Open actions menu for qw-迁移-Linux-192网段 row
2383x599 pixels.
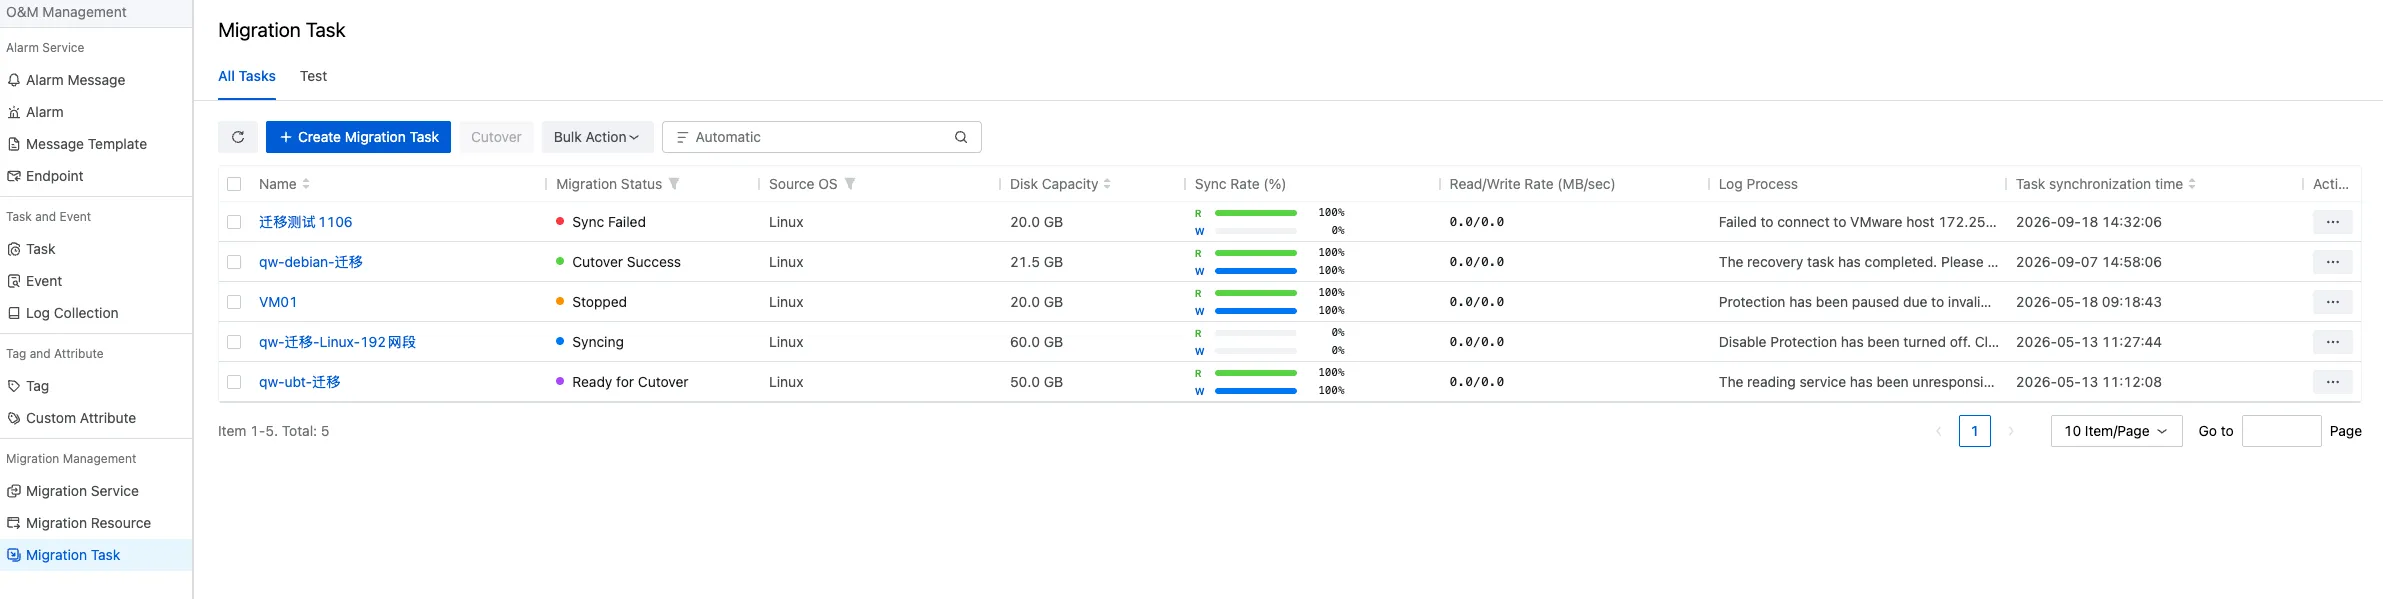click(x=2333, y=342)
